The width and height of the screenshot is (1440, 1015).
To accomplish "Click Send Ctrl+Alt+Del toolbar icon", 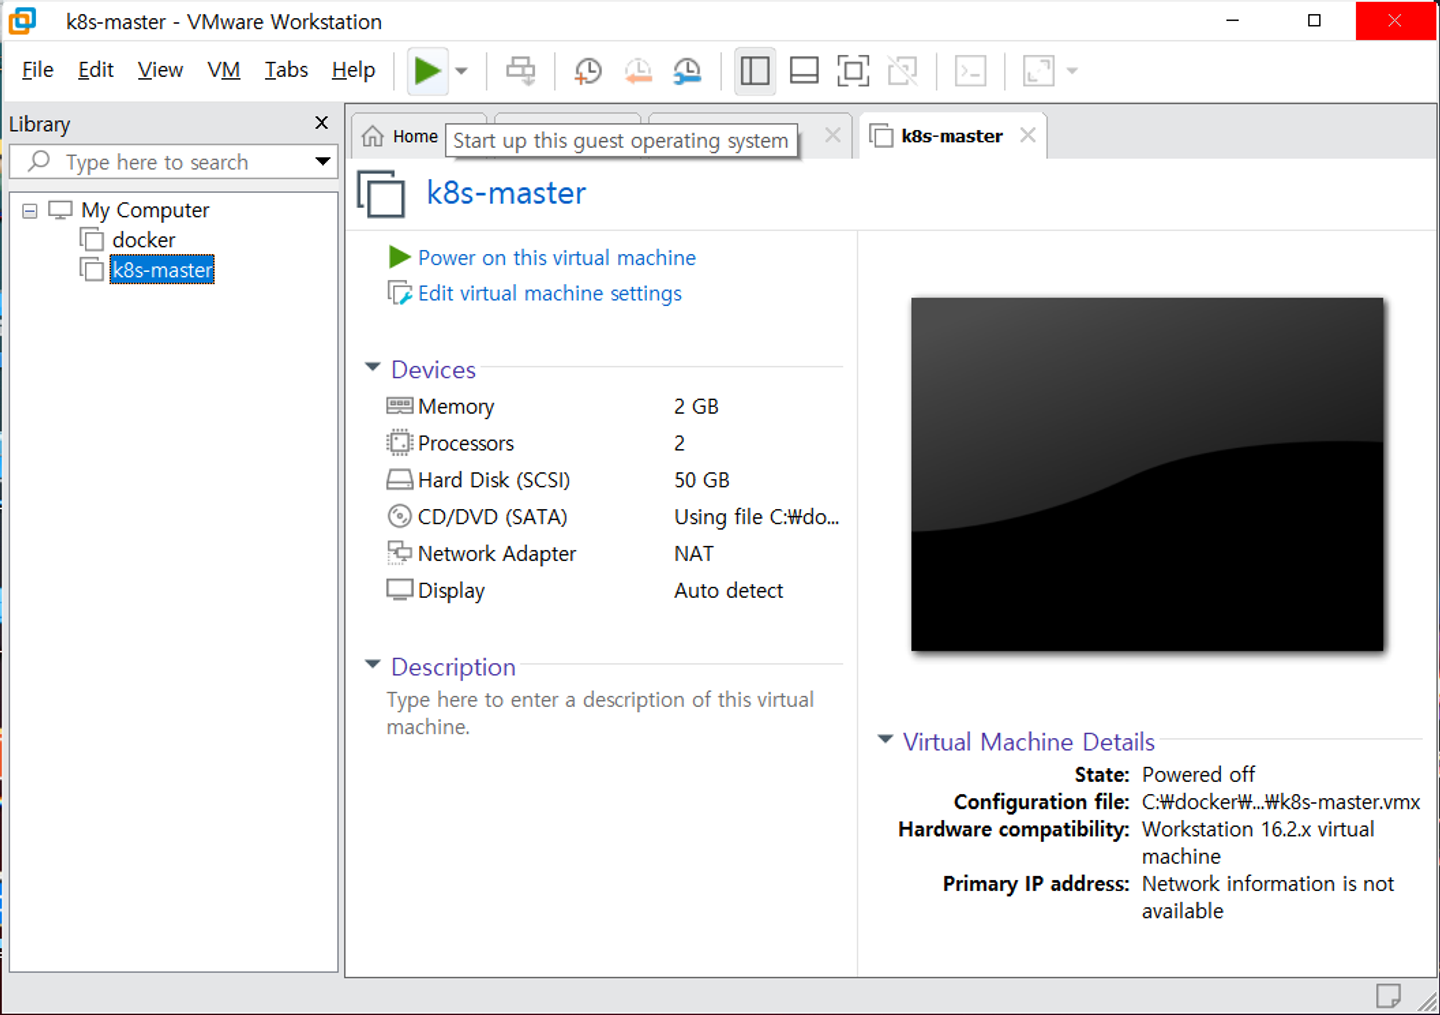I will coord(521,71).
